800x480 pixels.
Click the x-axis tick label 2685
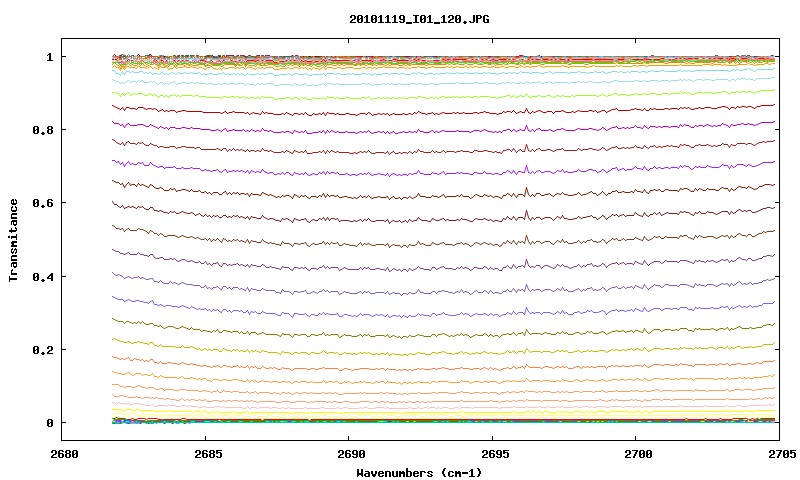coord(208,454)
